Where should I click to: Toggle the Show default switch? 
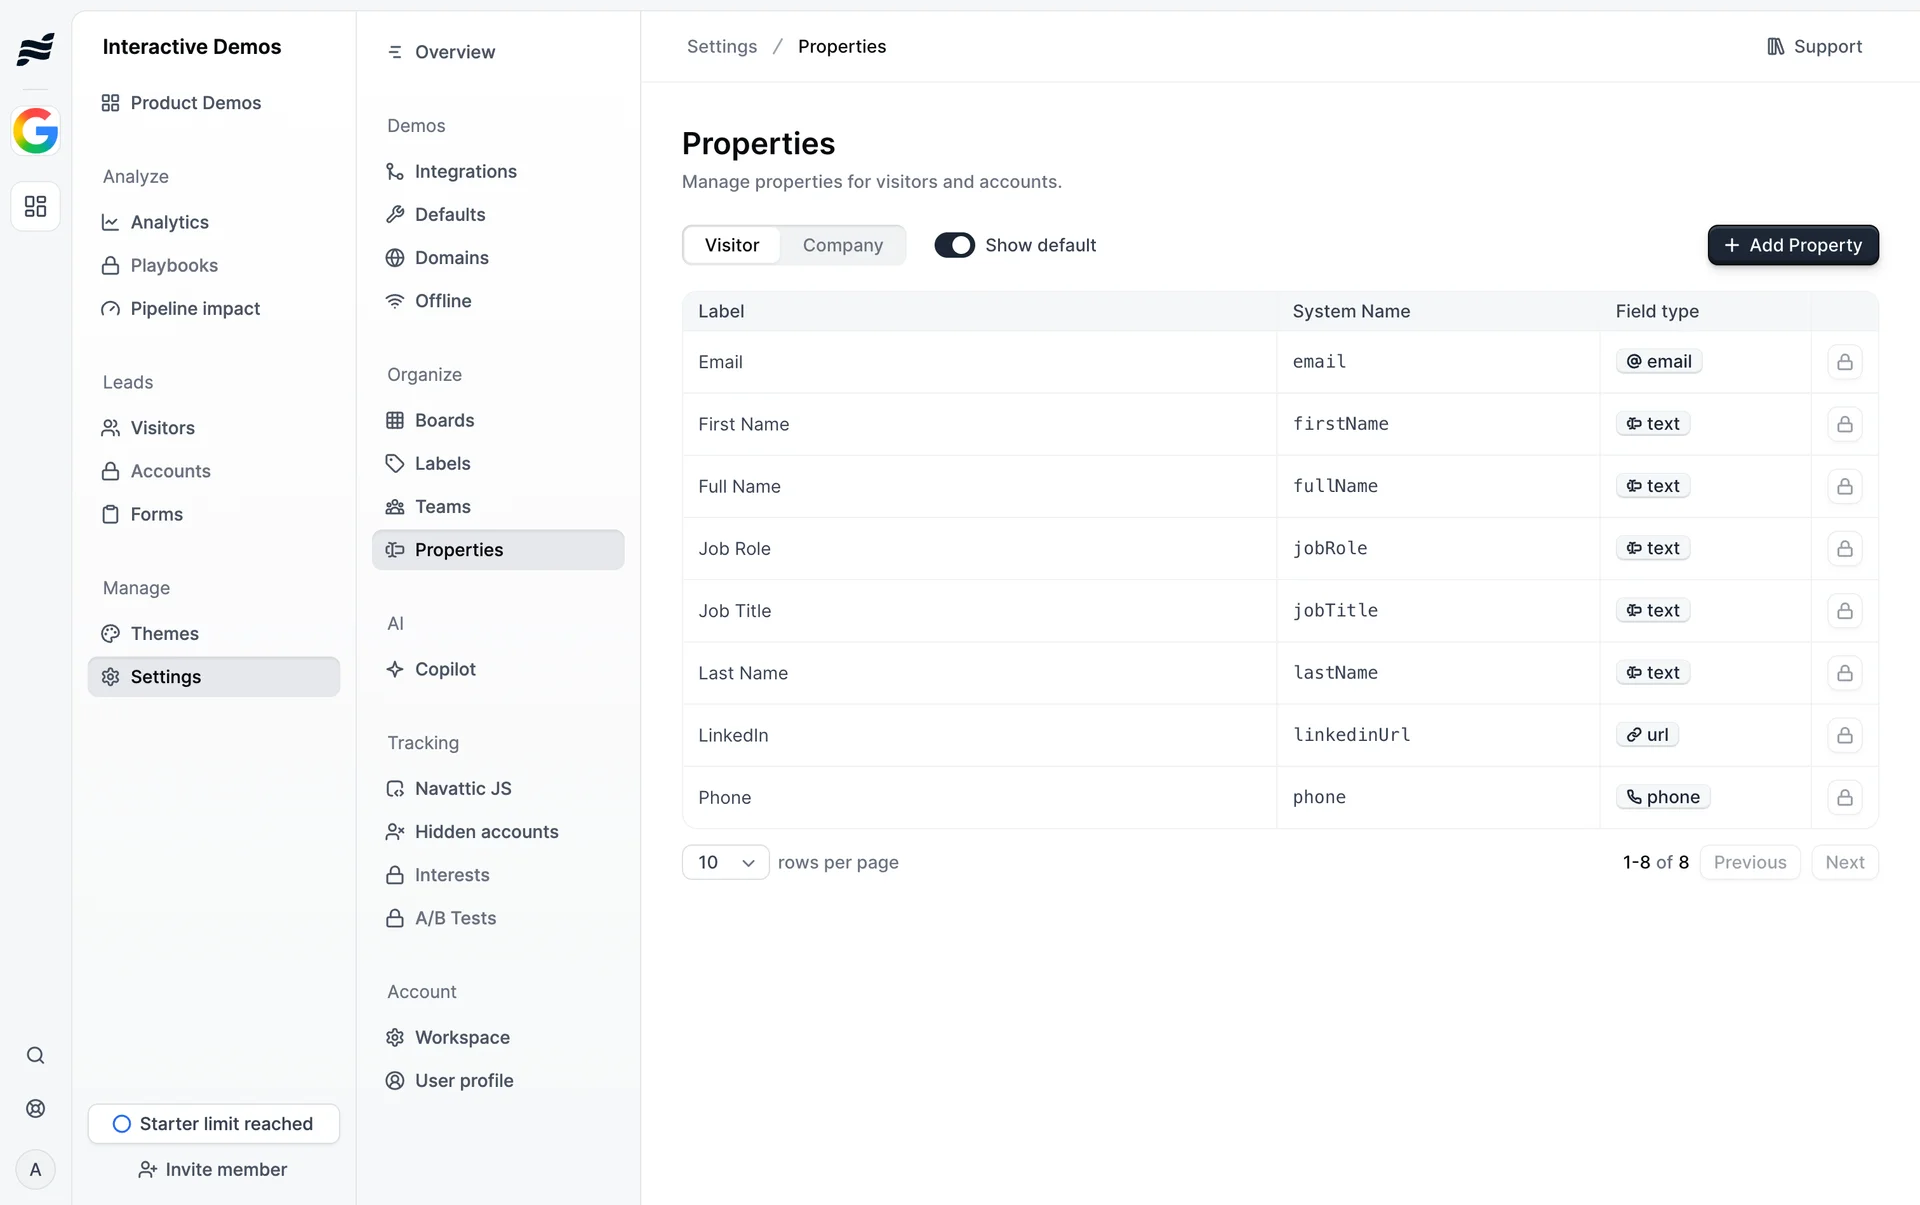point(954,245)
